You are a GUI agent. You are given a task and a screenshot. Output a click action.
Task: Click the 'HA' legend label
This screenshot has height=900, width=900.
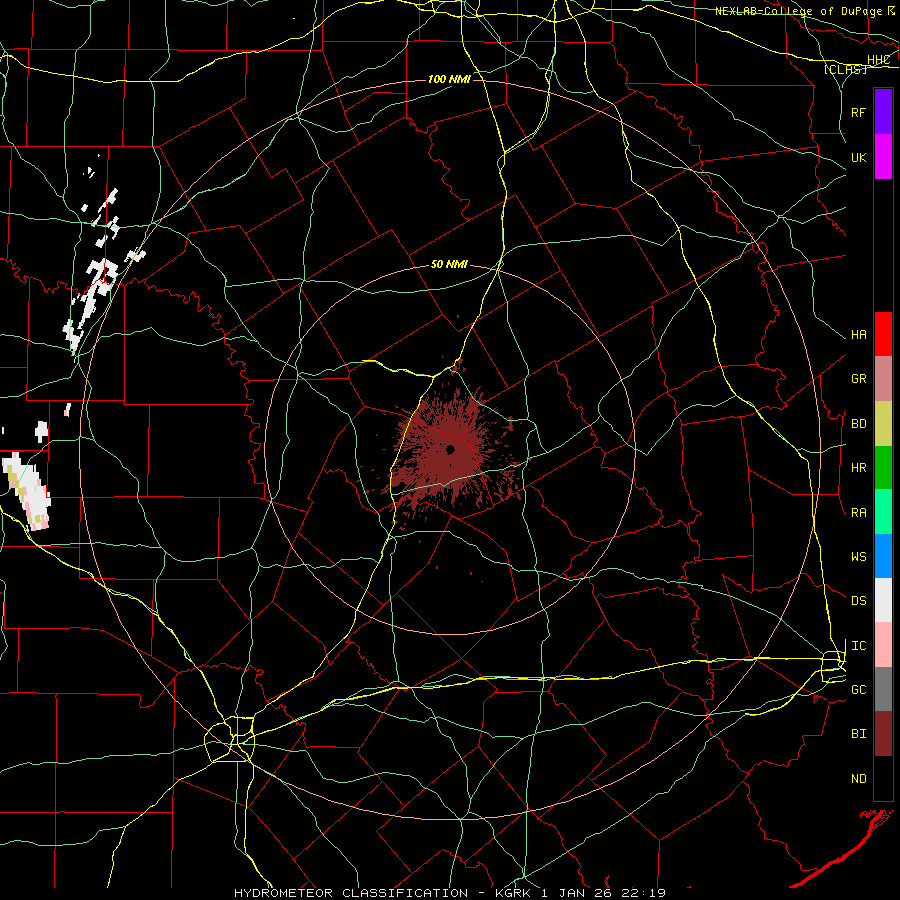(858, 334)
